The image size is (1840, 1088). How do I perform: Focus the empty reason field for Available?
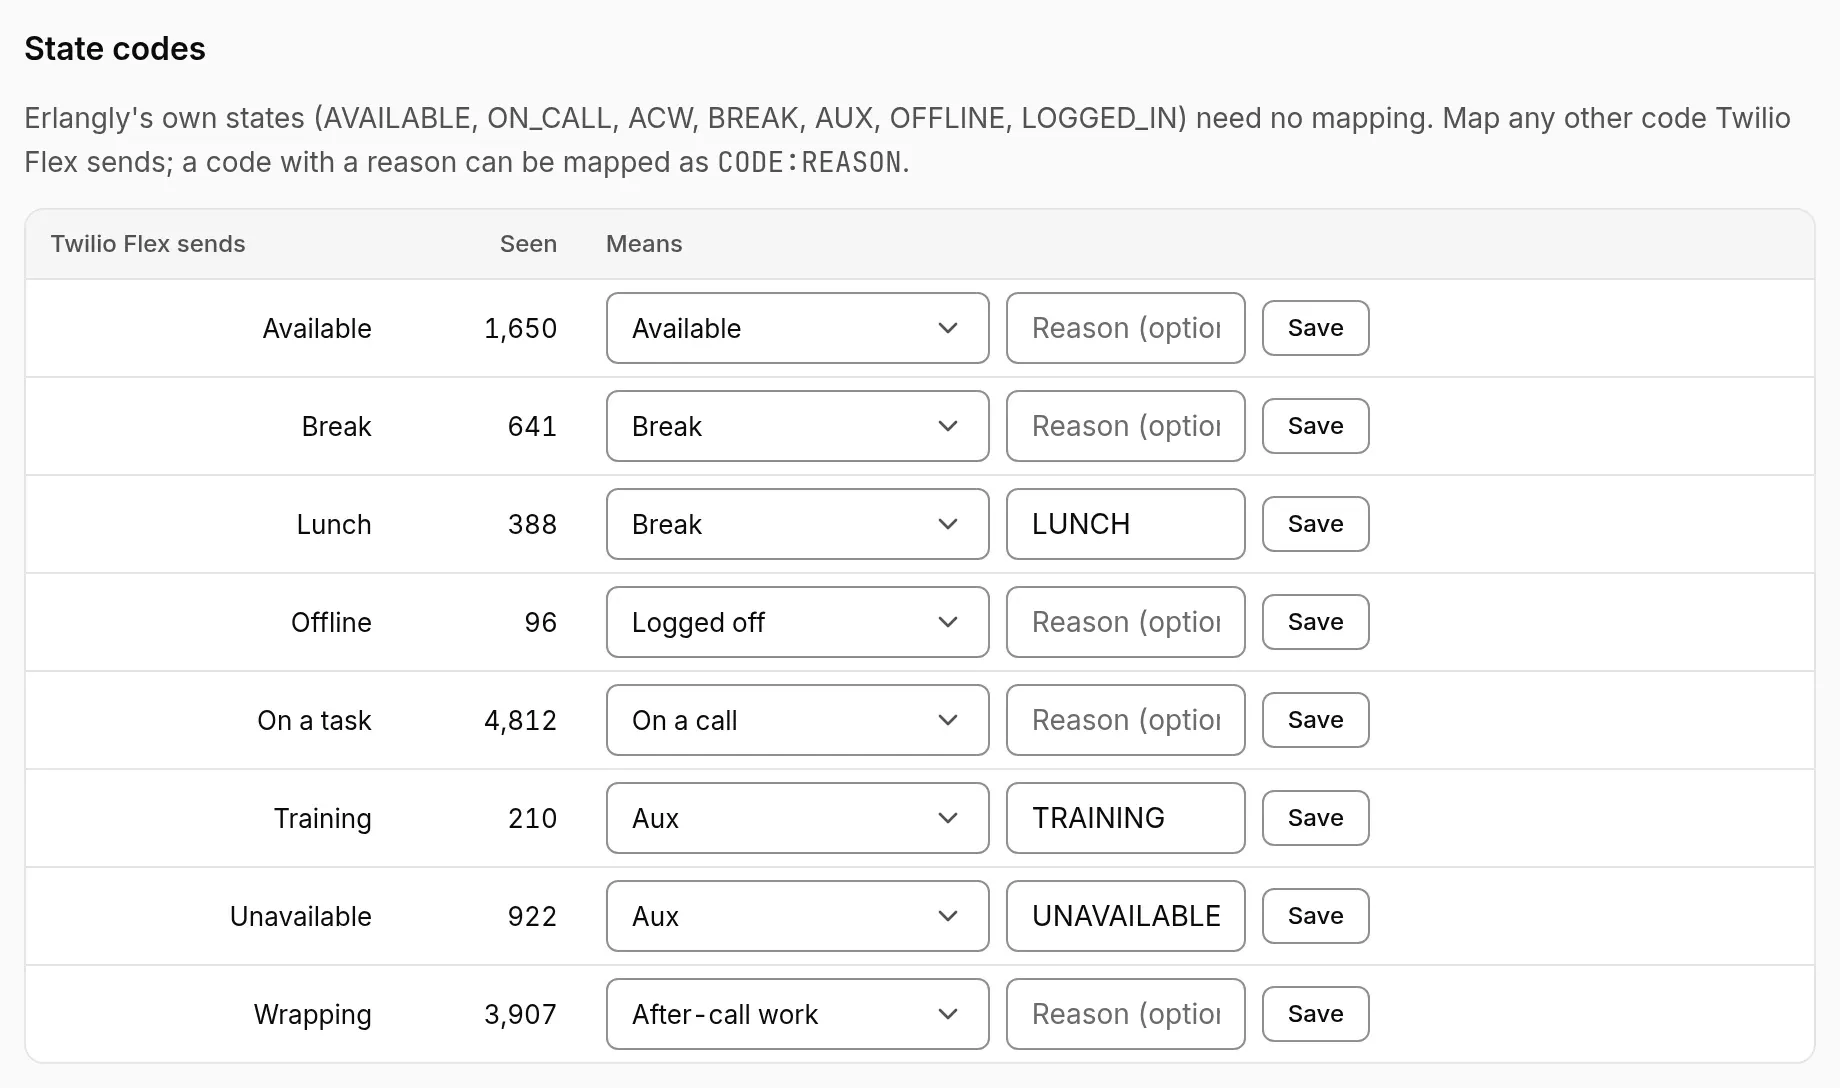[1125, 328]
